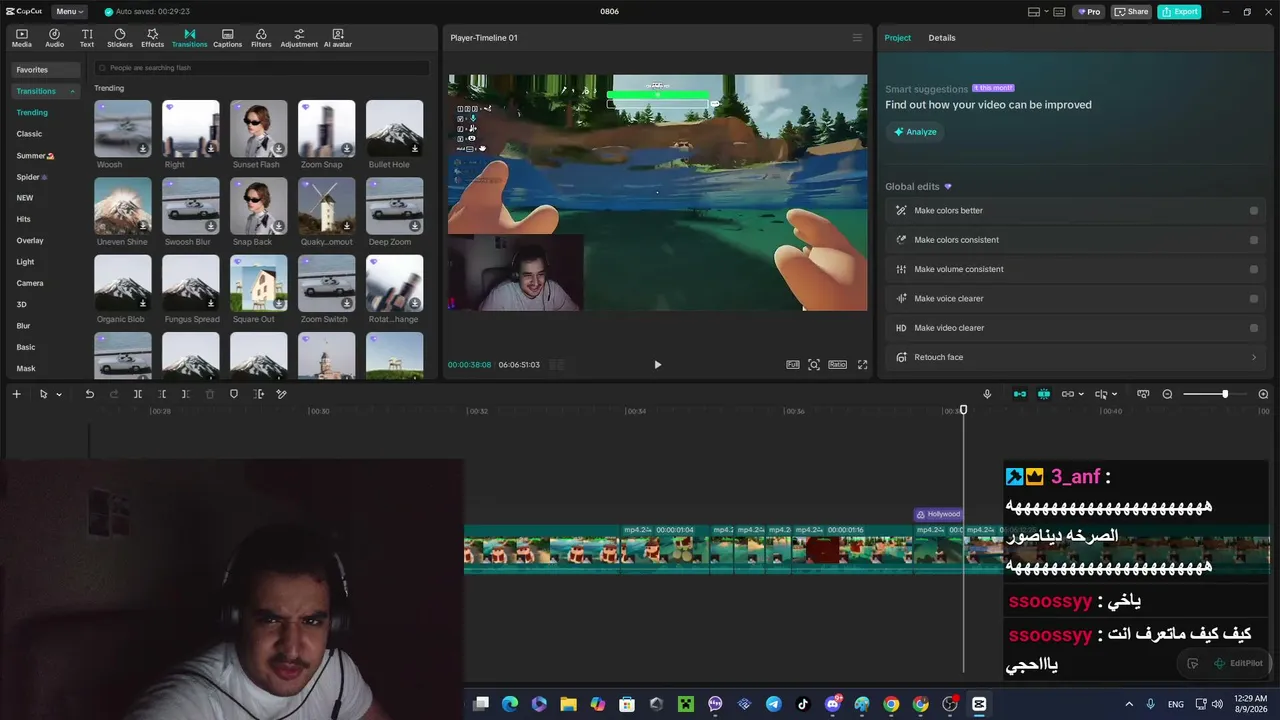Open the AI avatar panel
This screenshot has width=1280, height=720.
click(338, 38)
